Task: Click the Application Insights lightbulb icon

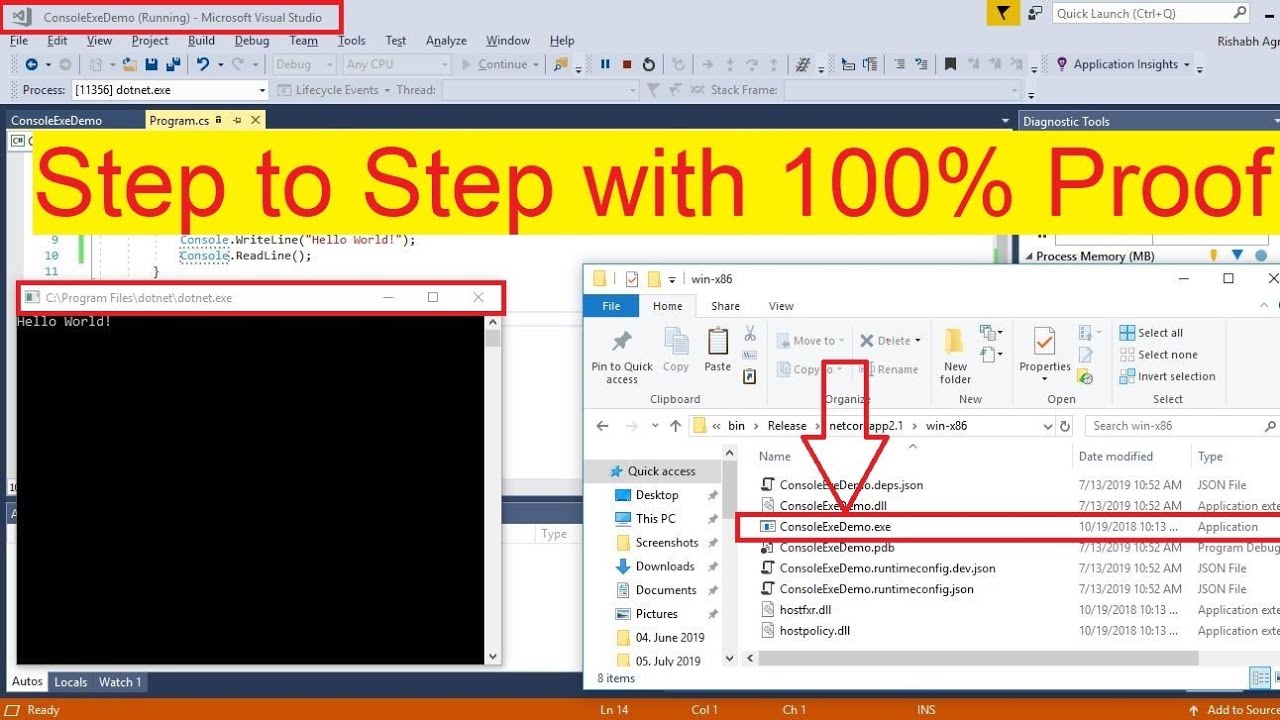Action: 1062,64
